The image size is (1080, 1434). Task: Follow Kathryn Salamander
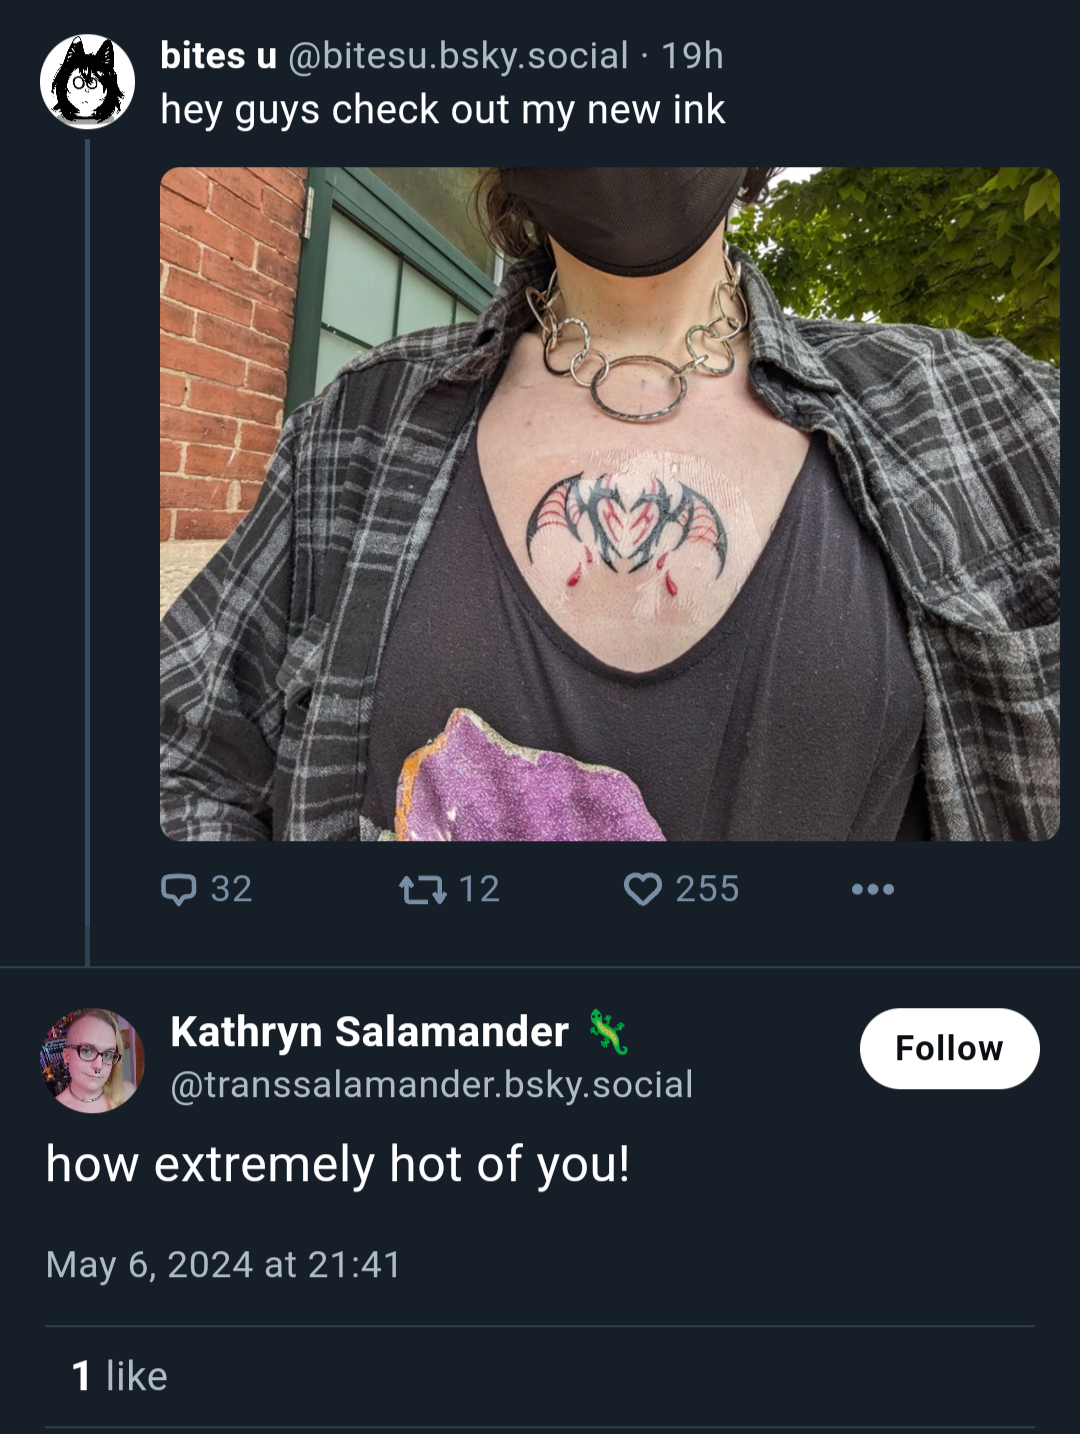(x=949, y=1048)
